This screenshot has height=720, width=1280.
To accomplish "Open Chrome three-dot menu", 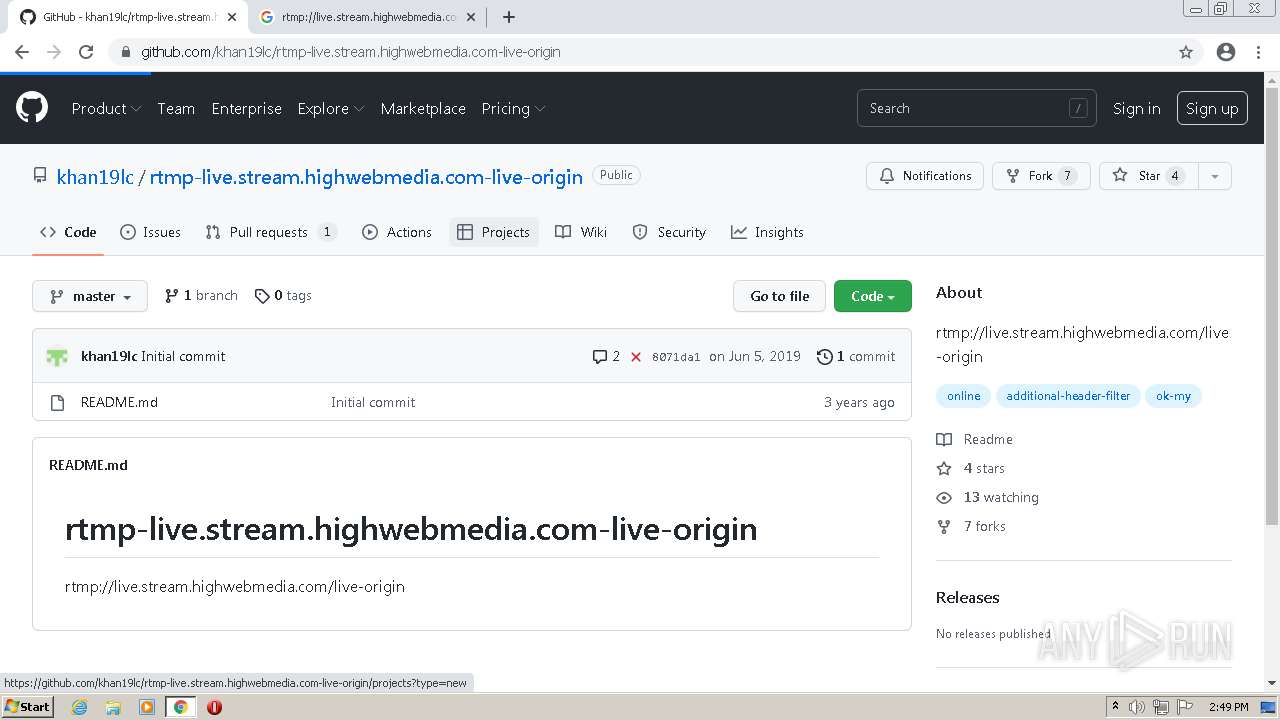I will coord(1258,52).
